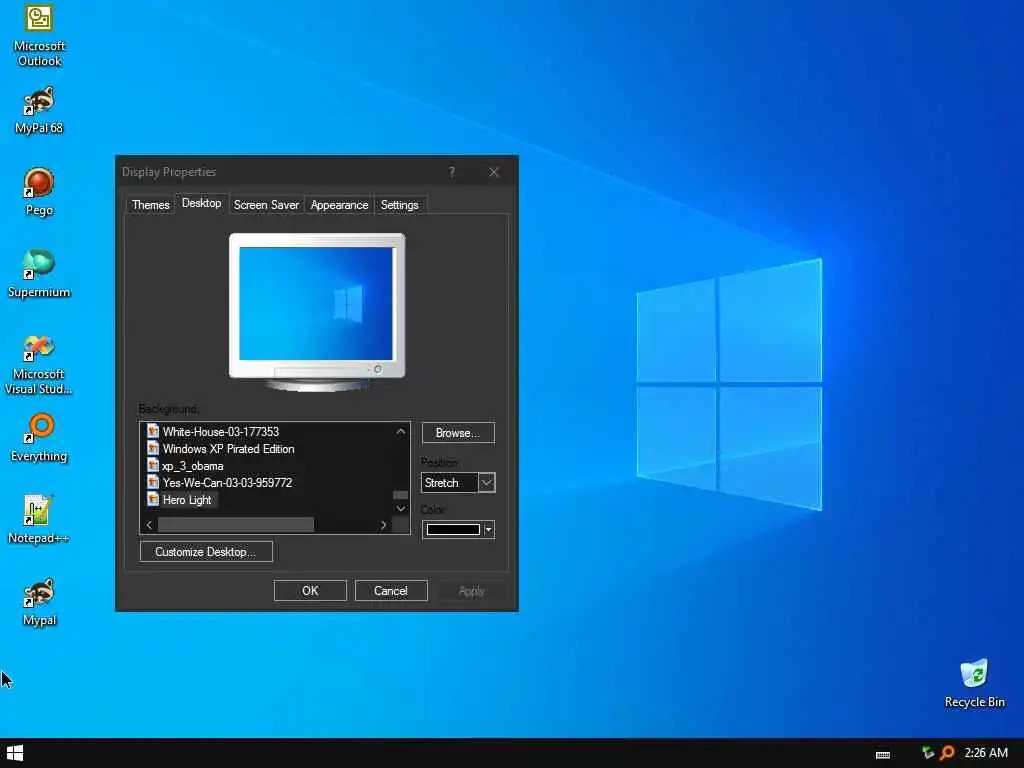Viewport: 1024px width, 768px height.
Task: Open the Settings tab
Action: coord(400,205)
